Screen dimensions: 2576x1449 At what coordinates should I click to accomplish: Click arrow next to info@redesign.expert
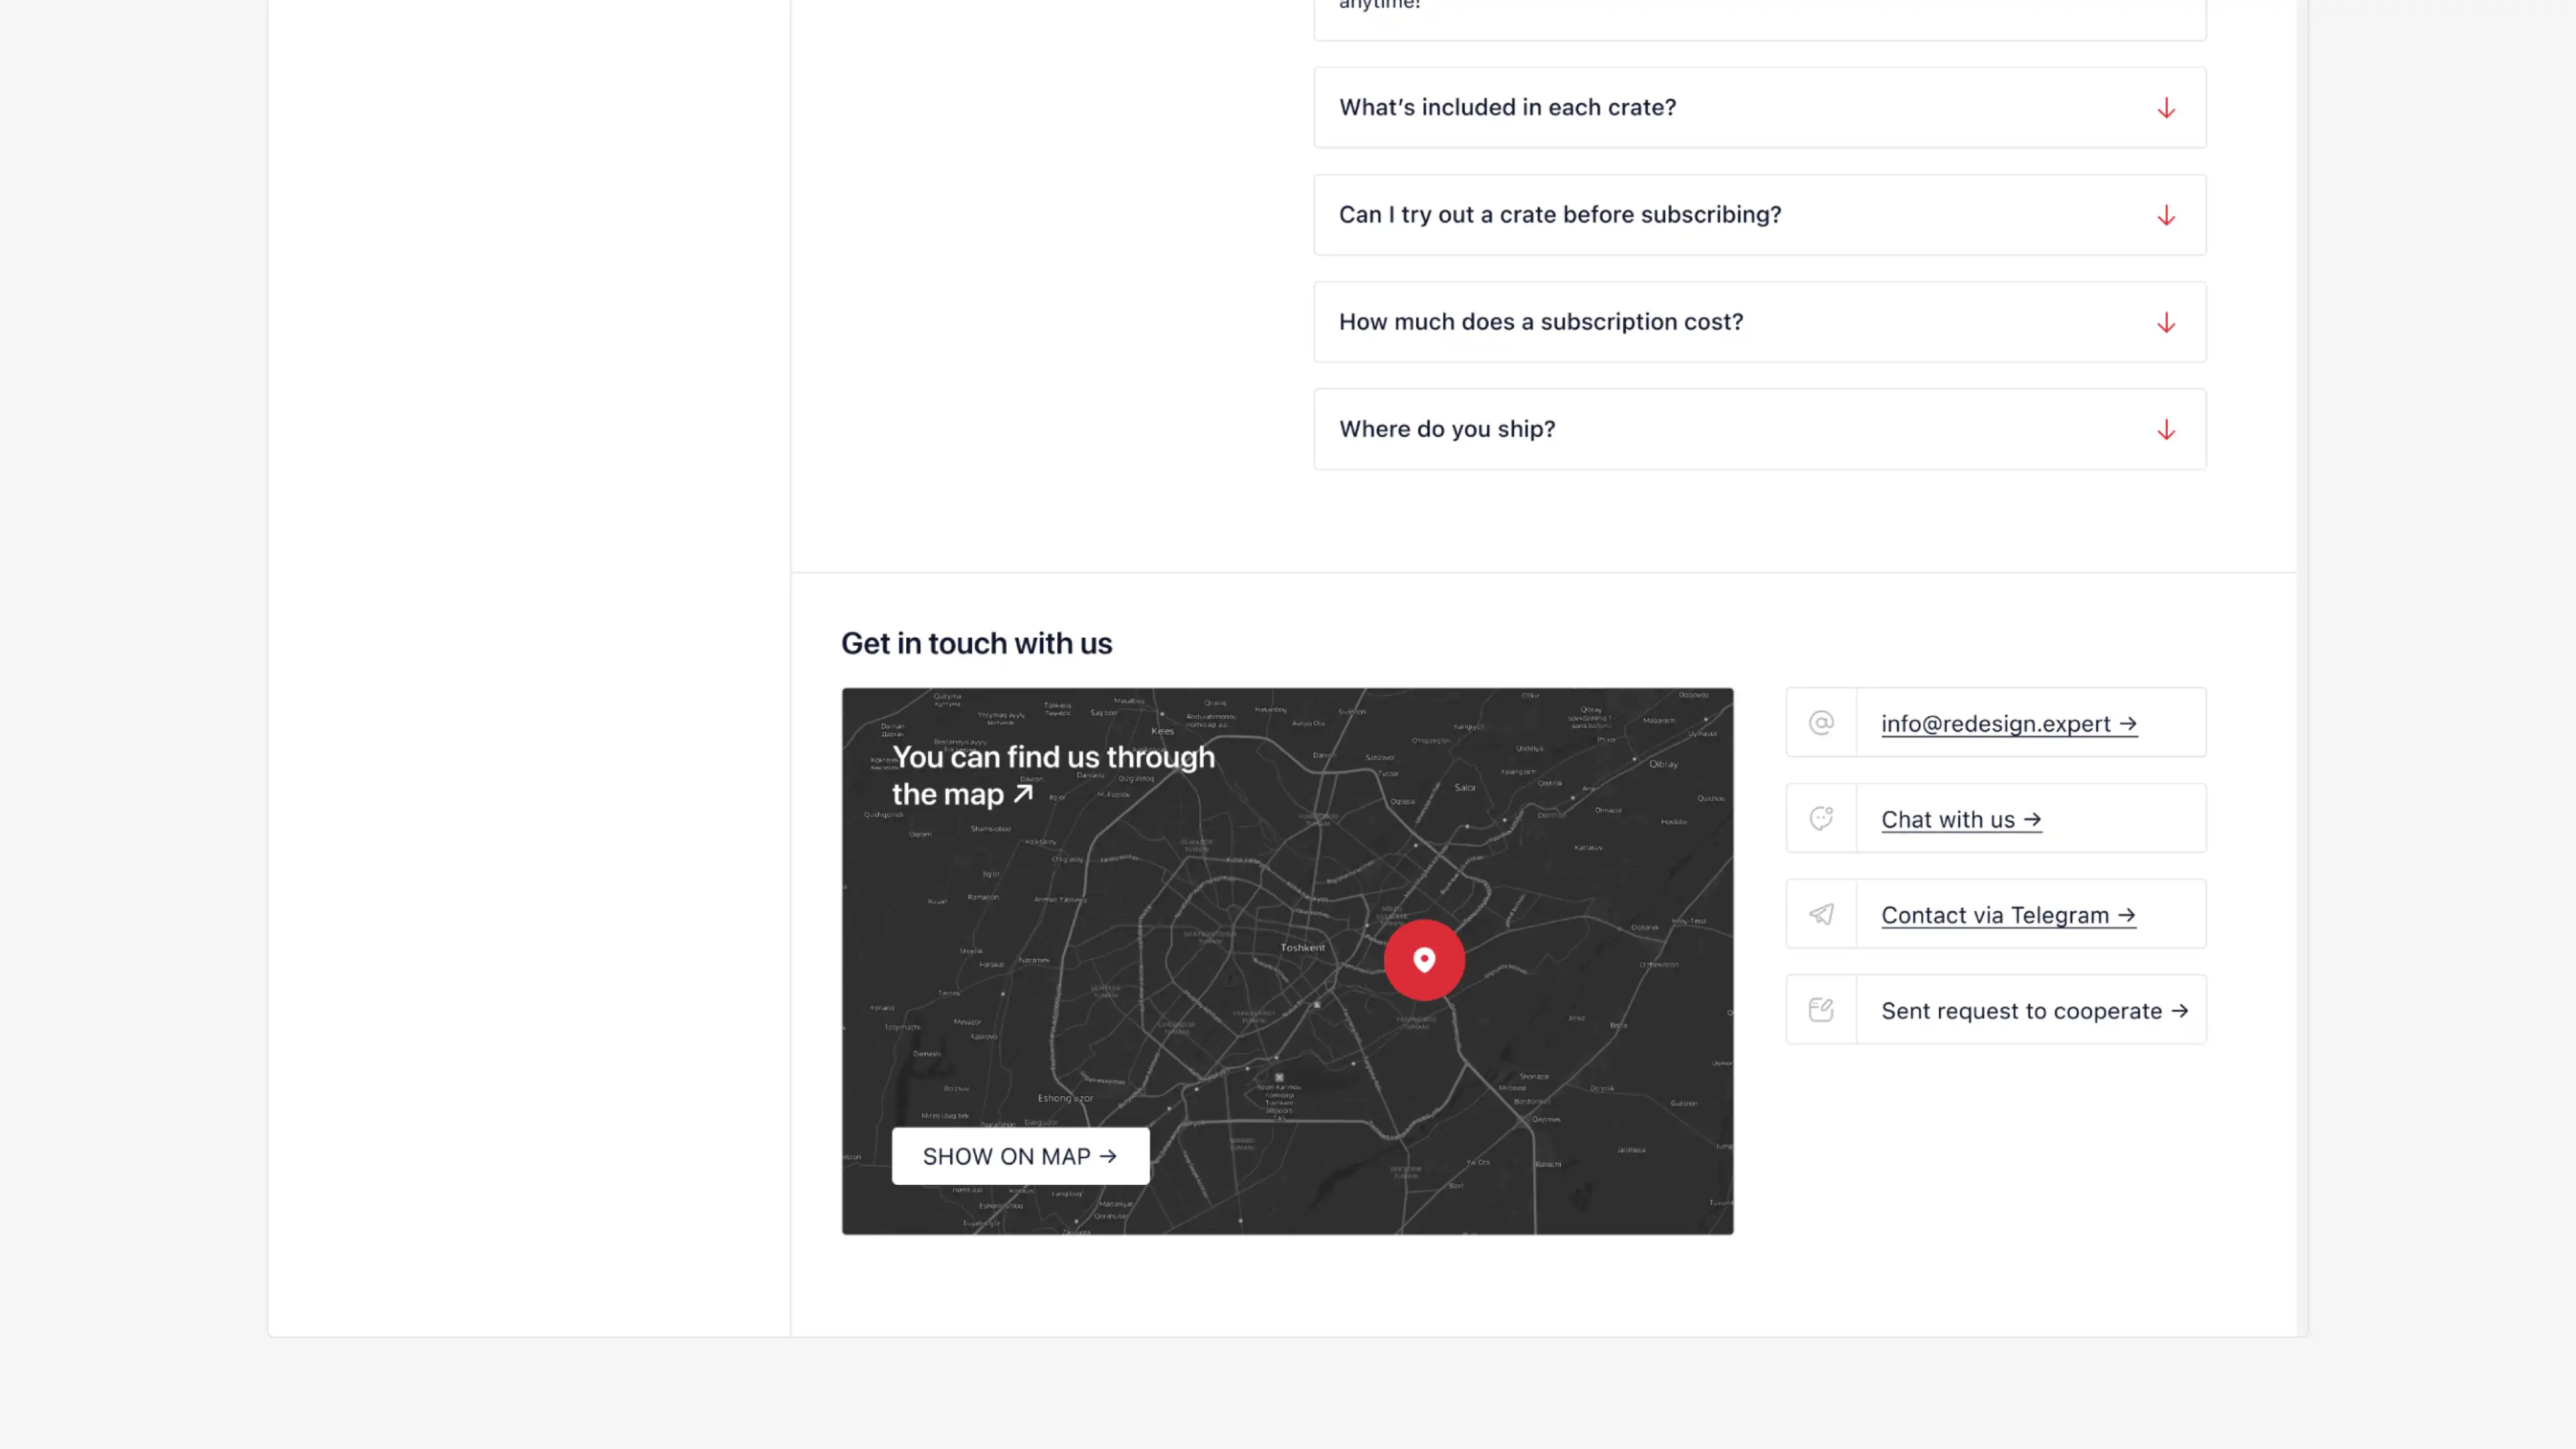click(x=2128, y=723)
